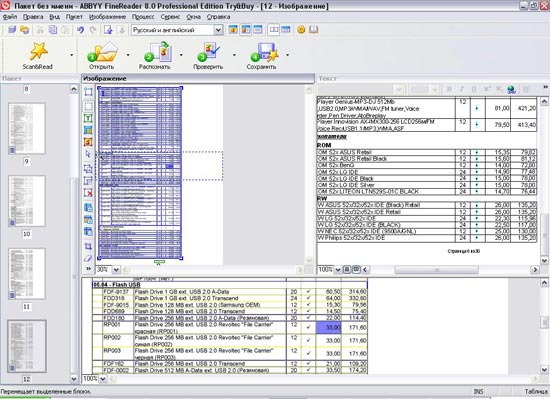The image size is (550, 399).
Task: Select the eraser tool in image toolbar
Action: (88, 258)
